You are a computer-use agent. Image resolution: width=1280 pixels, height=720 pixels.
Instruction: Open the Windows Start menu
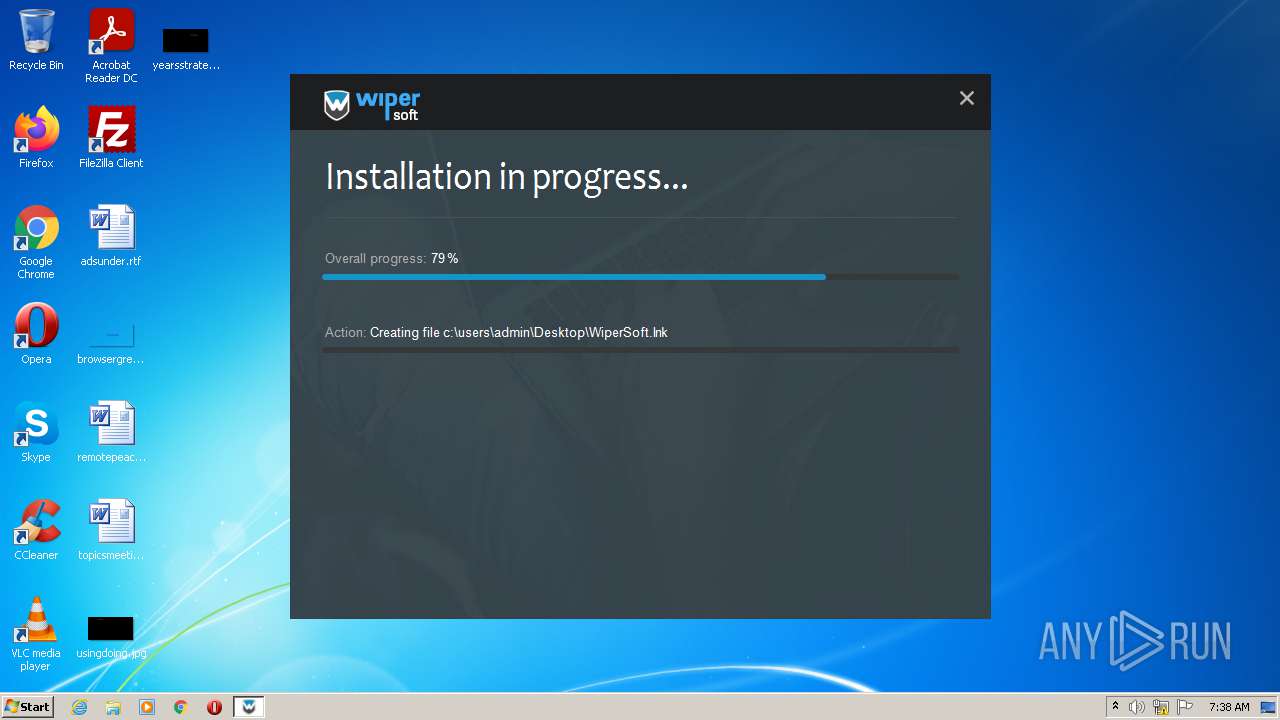click(x=27, y=707)
